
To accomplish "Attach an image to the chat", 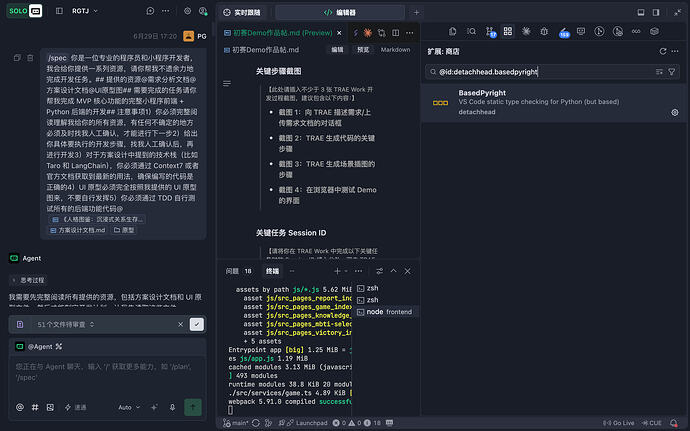I will coord(50,407).
